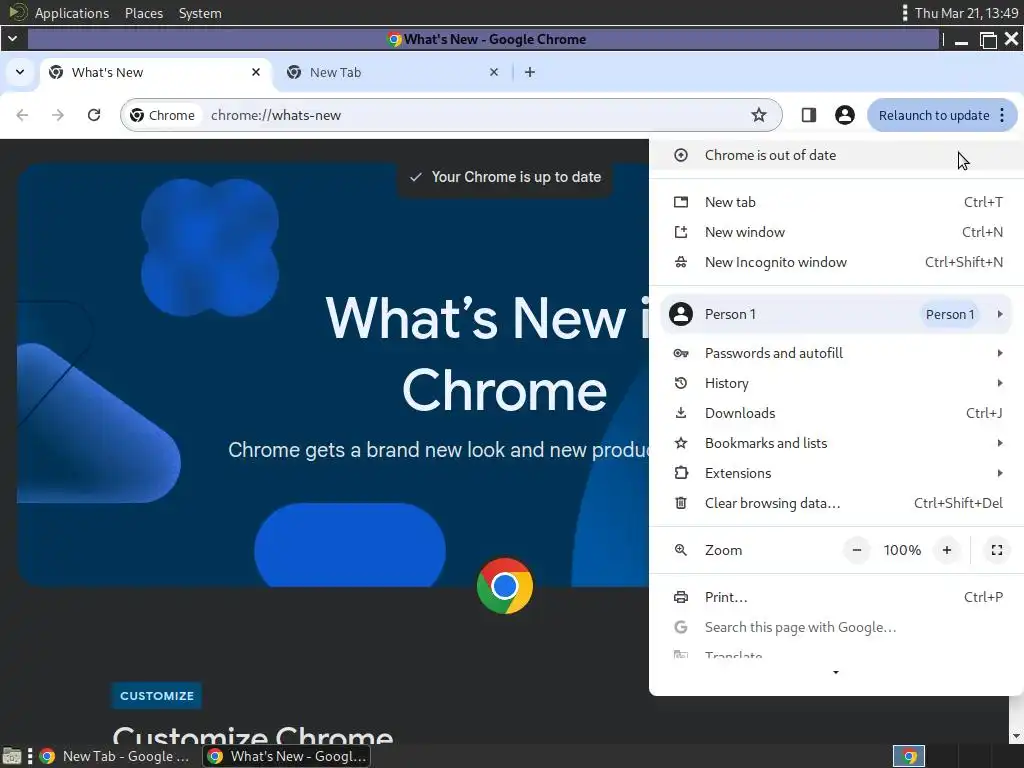Open the tab search dropdown arrow
The image size is (1024, 768).
click(20, 72)
